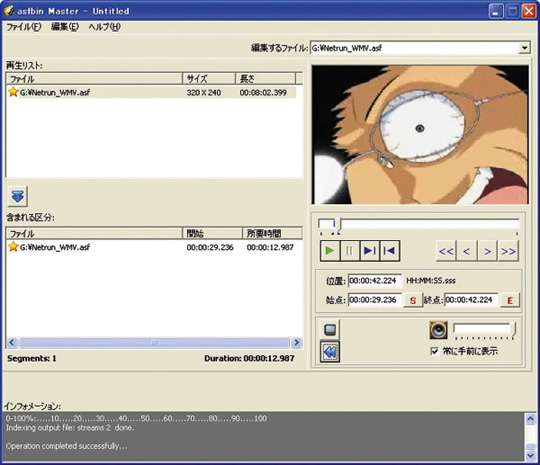The width and height of the screenshot is (540, 465).
Task: Click the 始点 start time field
Action: 375,300
